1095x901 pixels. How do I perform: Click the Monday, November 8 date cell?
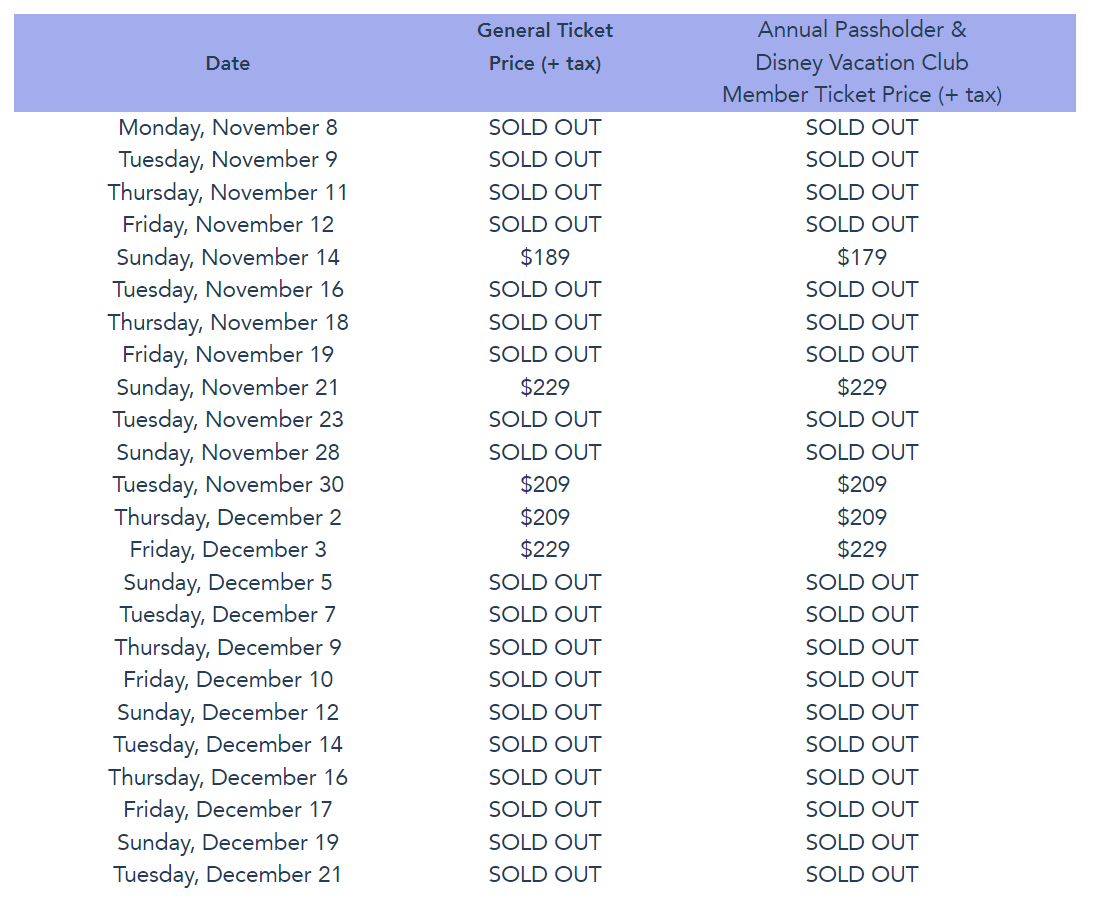coord(228,127)
